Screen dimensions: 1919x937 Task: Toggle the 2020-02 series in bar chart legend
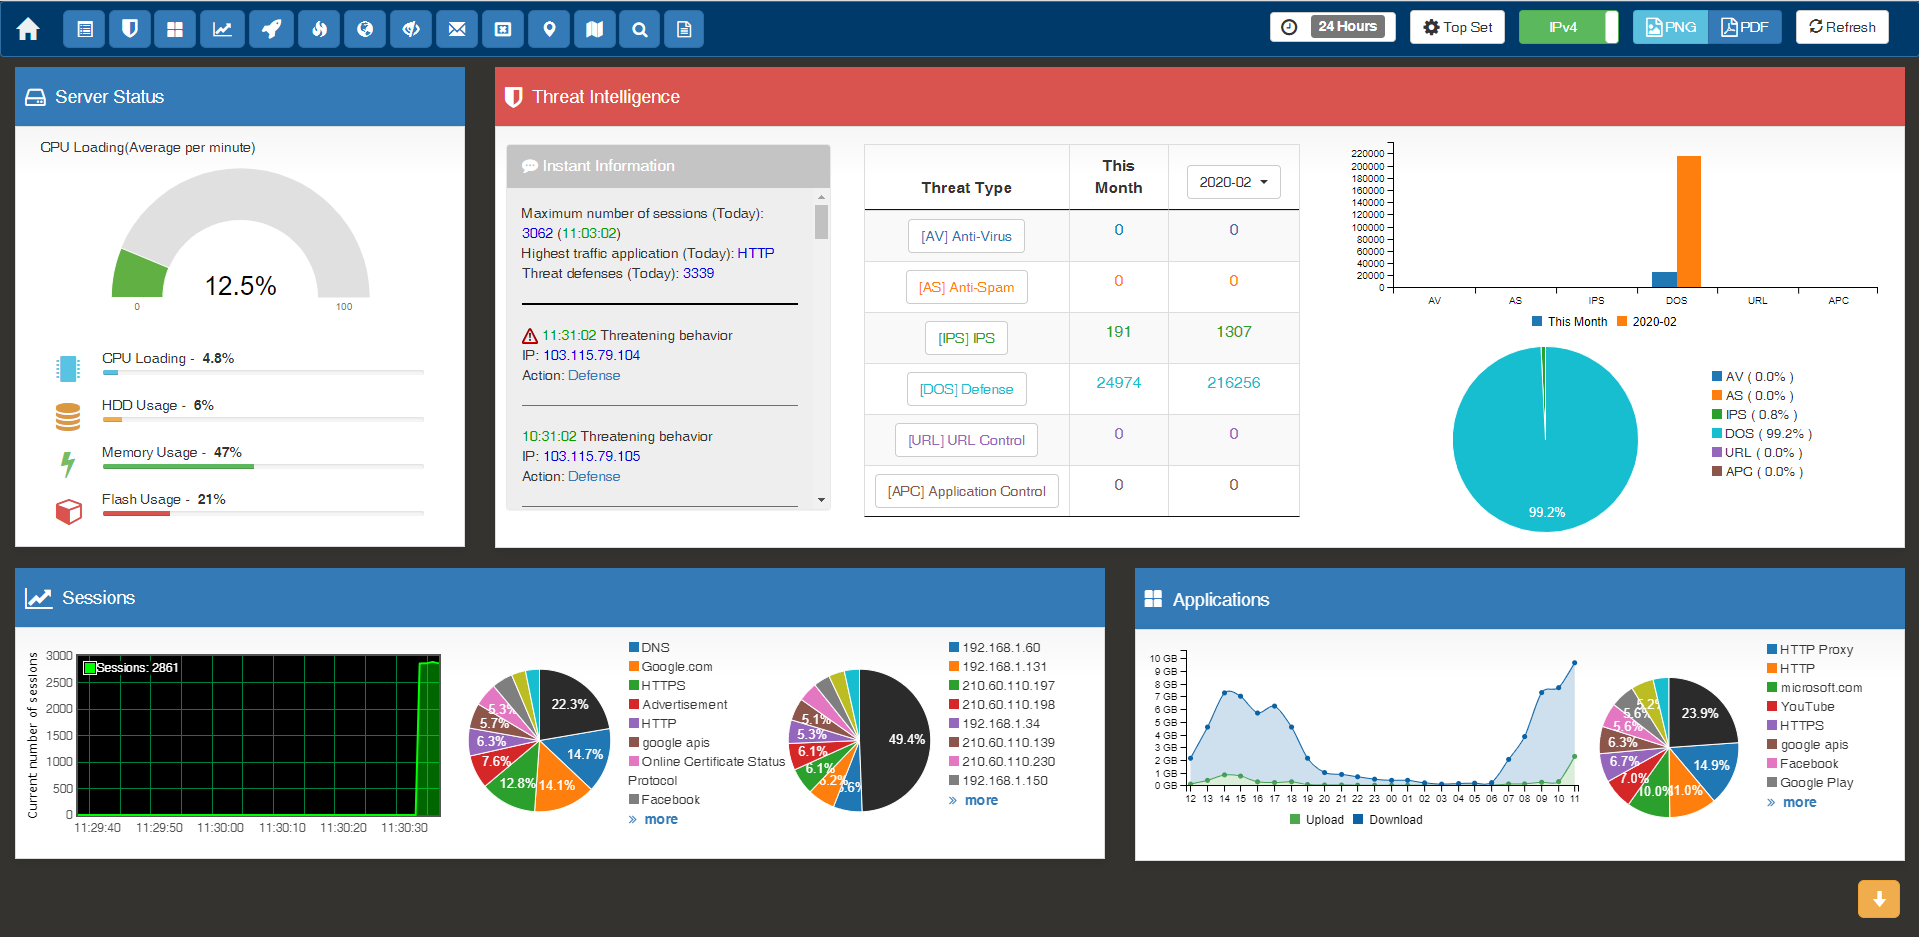(x=1646, y=322)
